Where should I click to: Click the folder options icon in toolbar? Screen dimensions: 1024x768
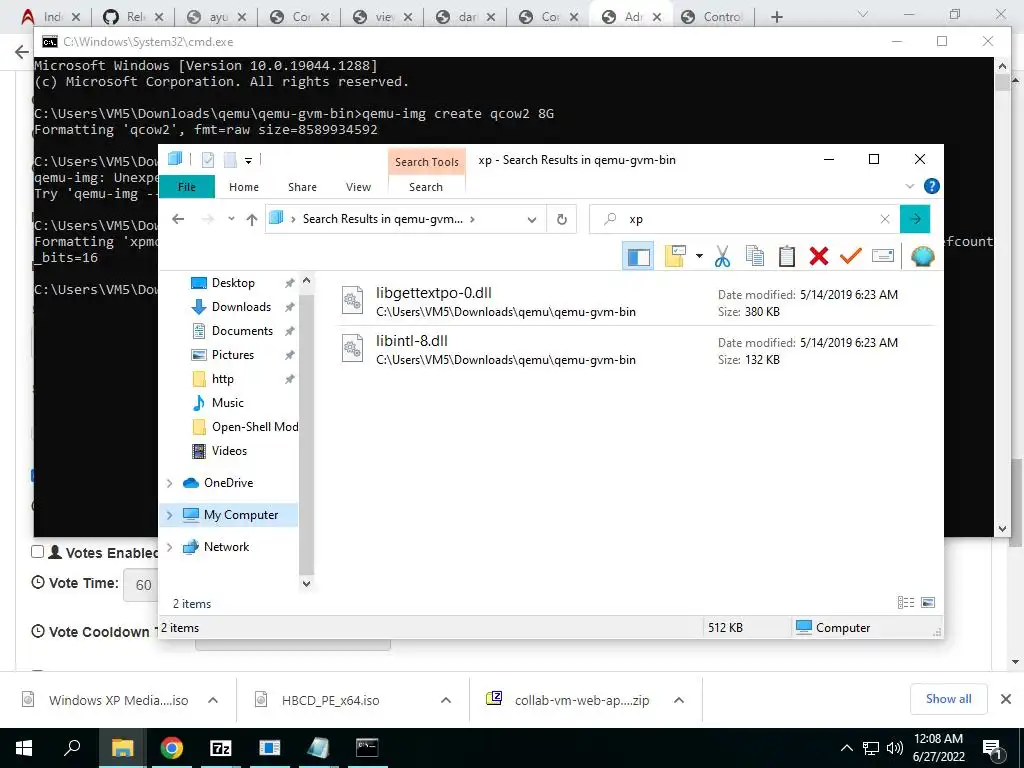point(675,256)
